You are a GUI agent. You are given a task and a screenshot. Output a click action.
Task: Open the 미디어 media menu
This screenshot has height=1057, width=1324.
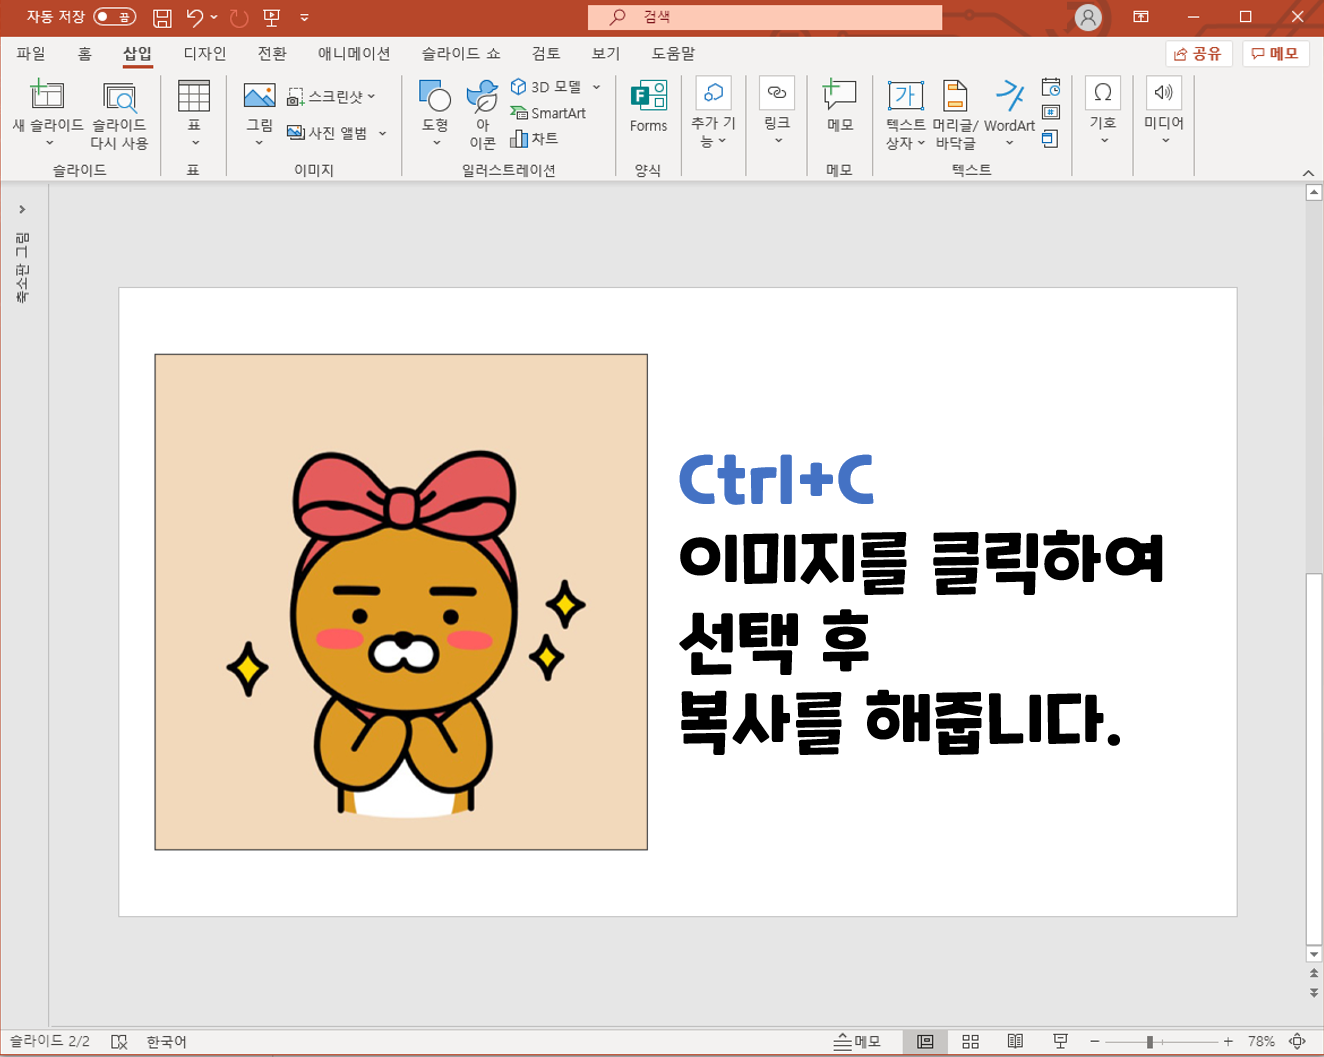coord(1164,111)
